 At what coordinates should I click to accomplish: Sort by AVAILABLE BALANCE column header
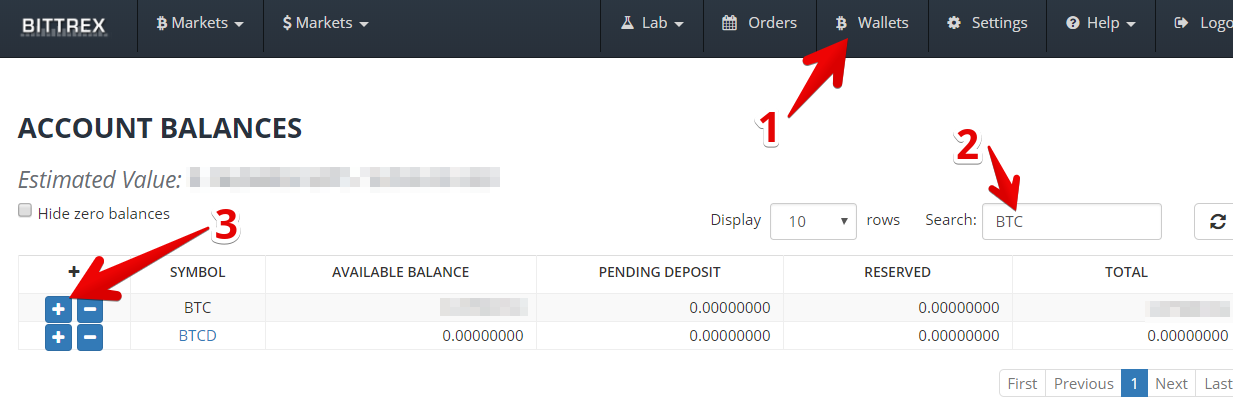click(x=400, y=272)
